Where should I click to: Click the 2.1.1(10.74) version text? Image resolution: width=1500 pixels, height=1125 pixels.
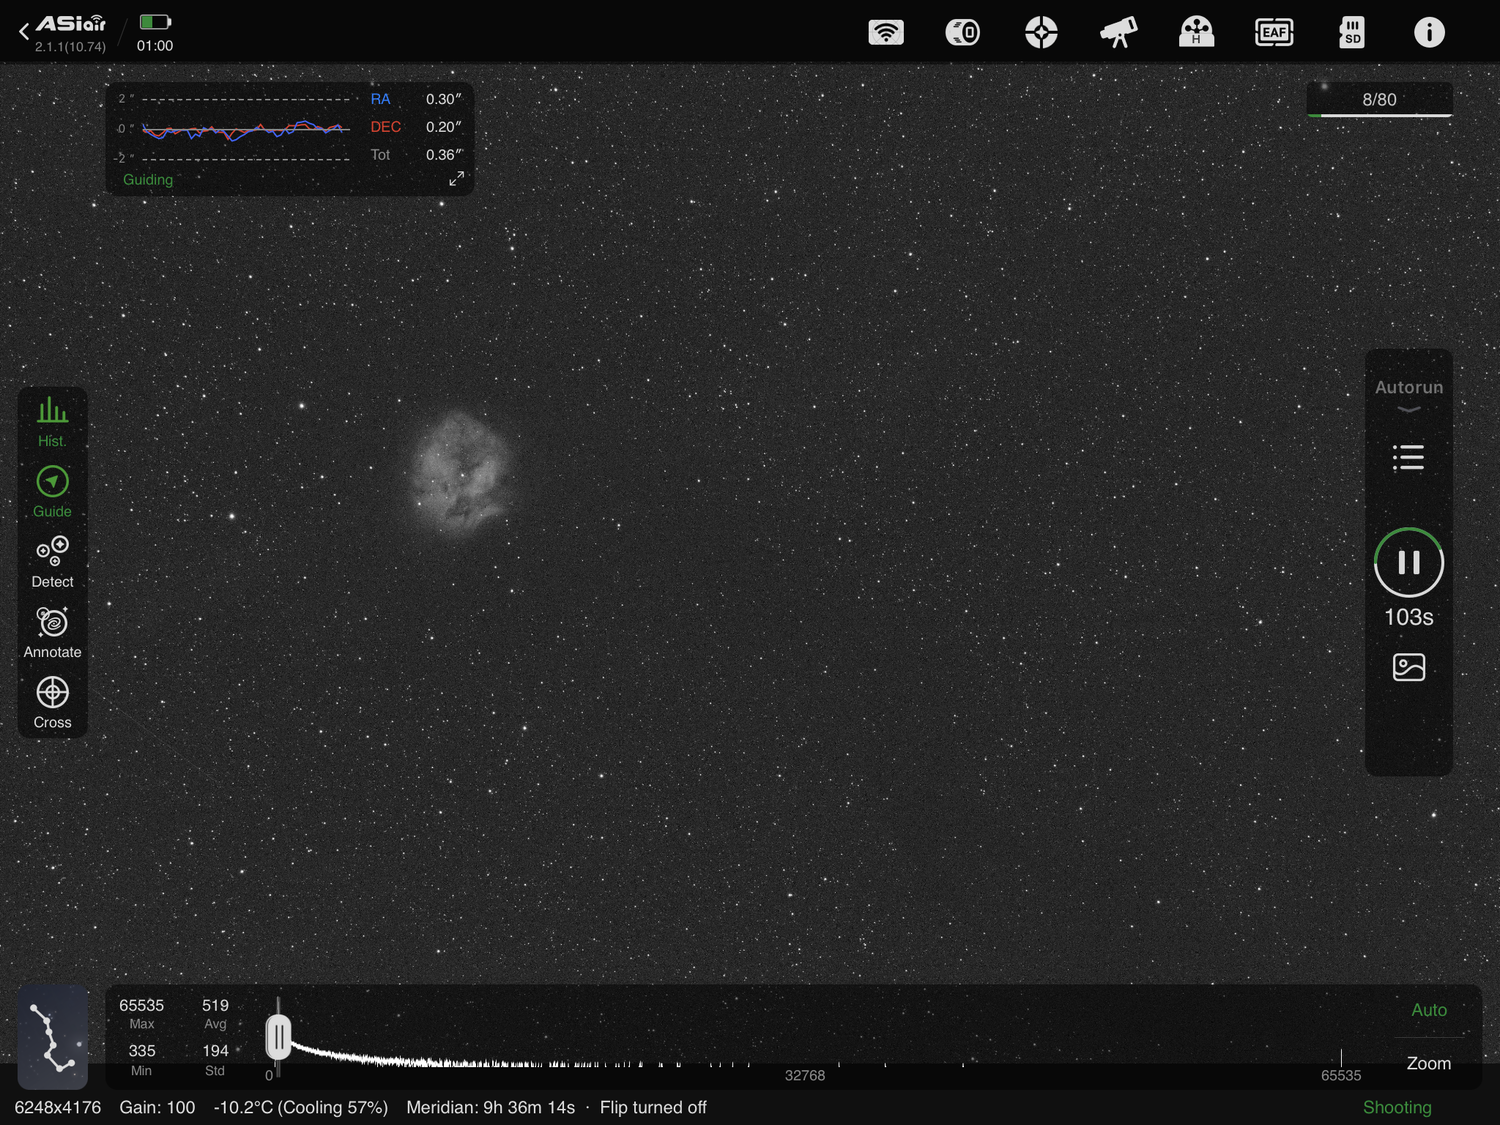(70, 47)
